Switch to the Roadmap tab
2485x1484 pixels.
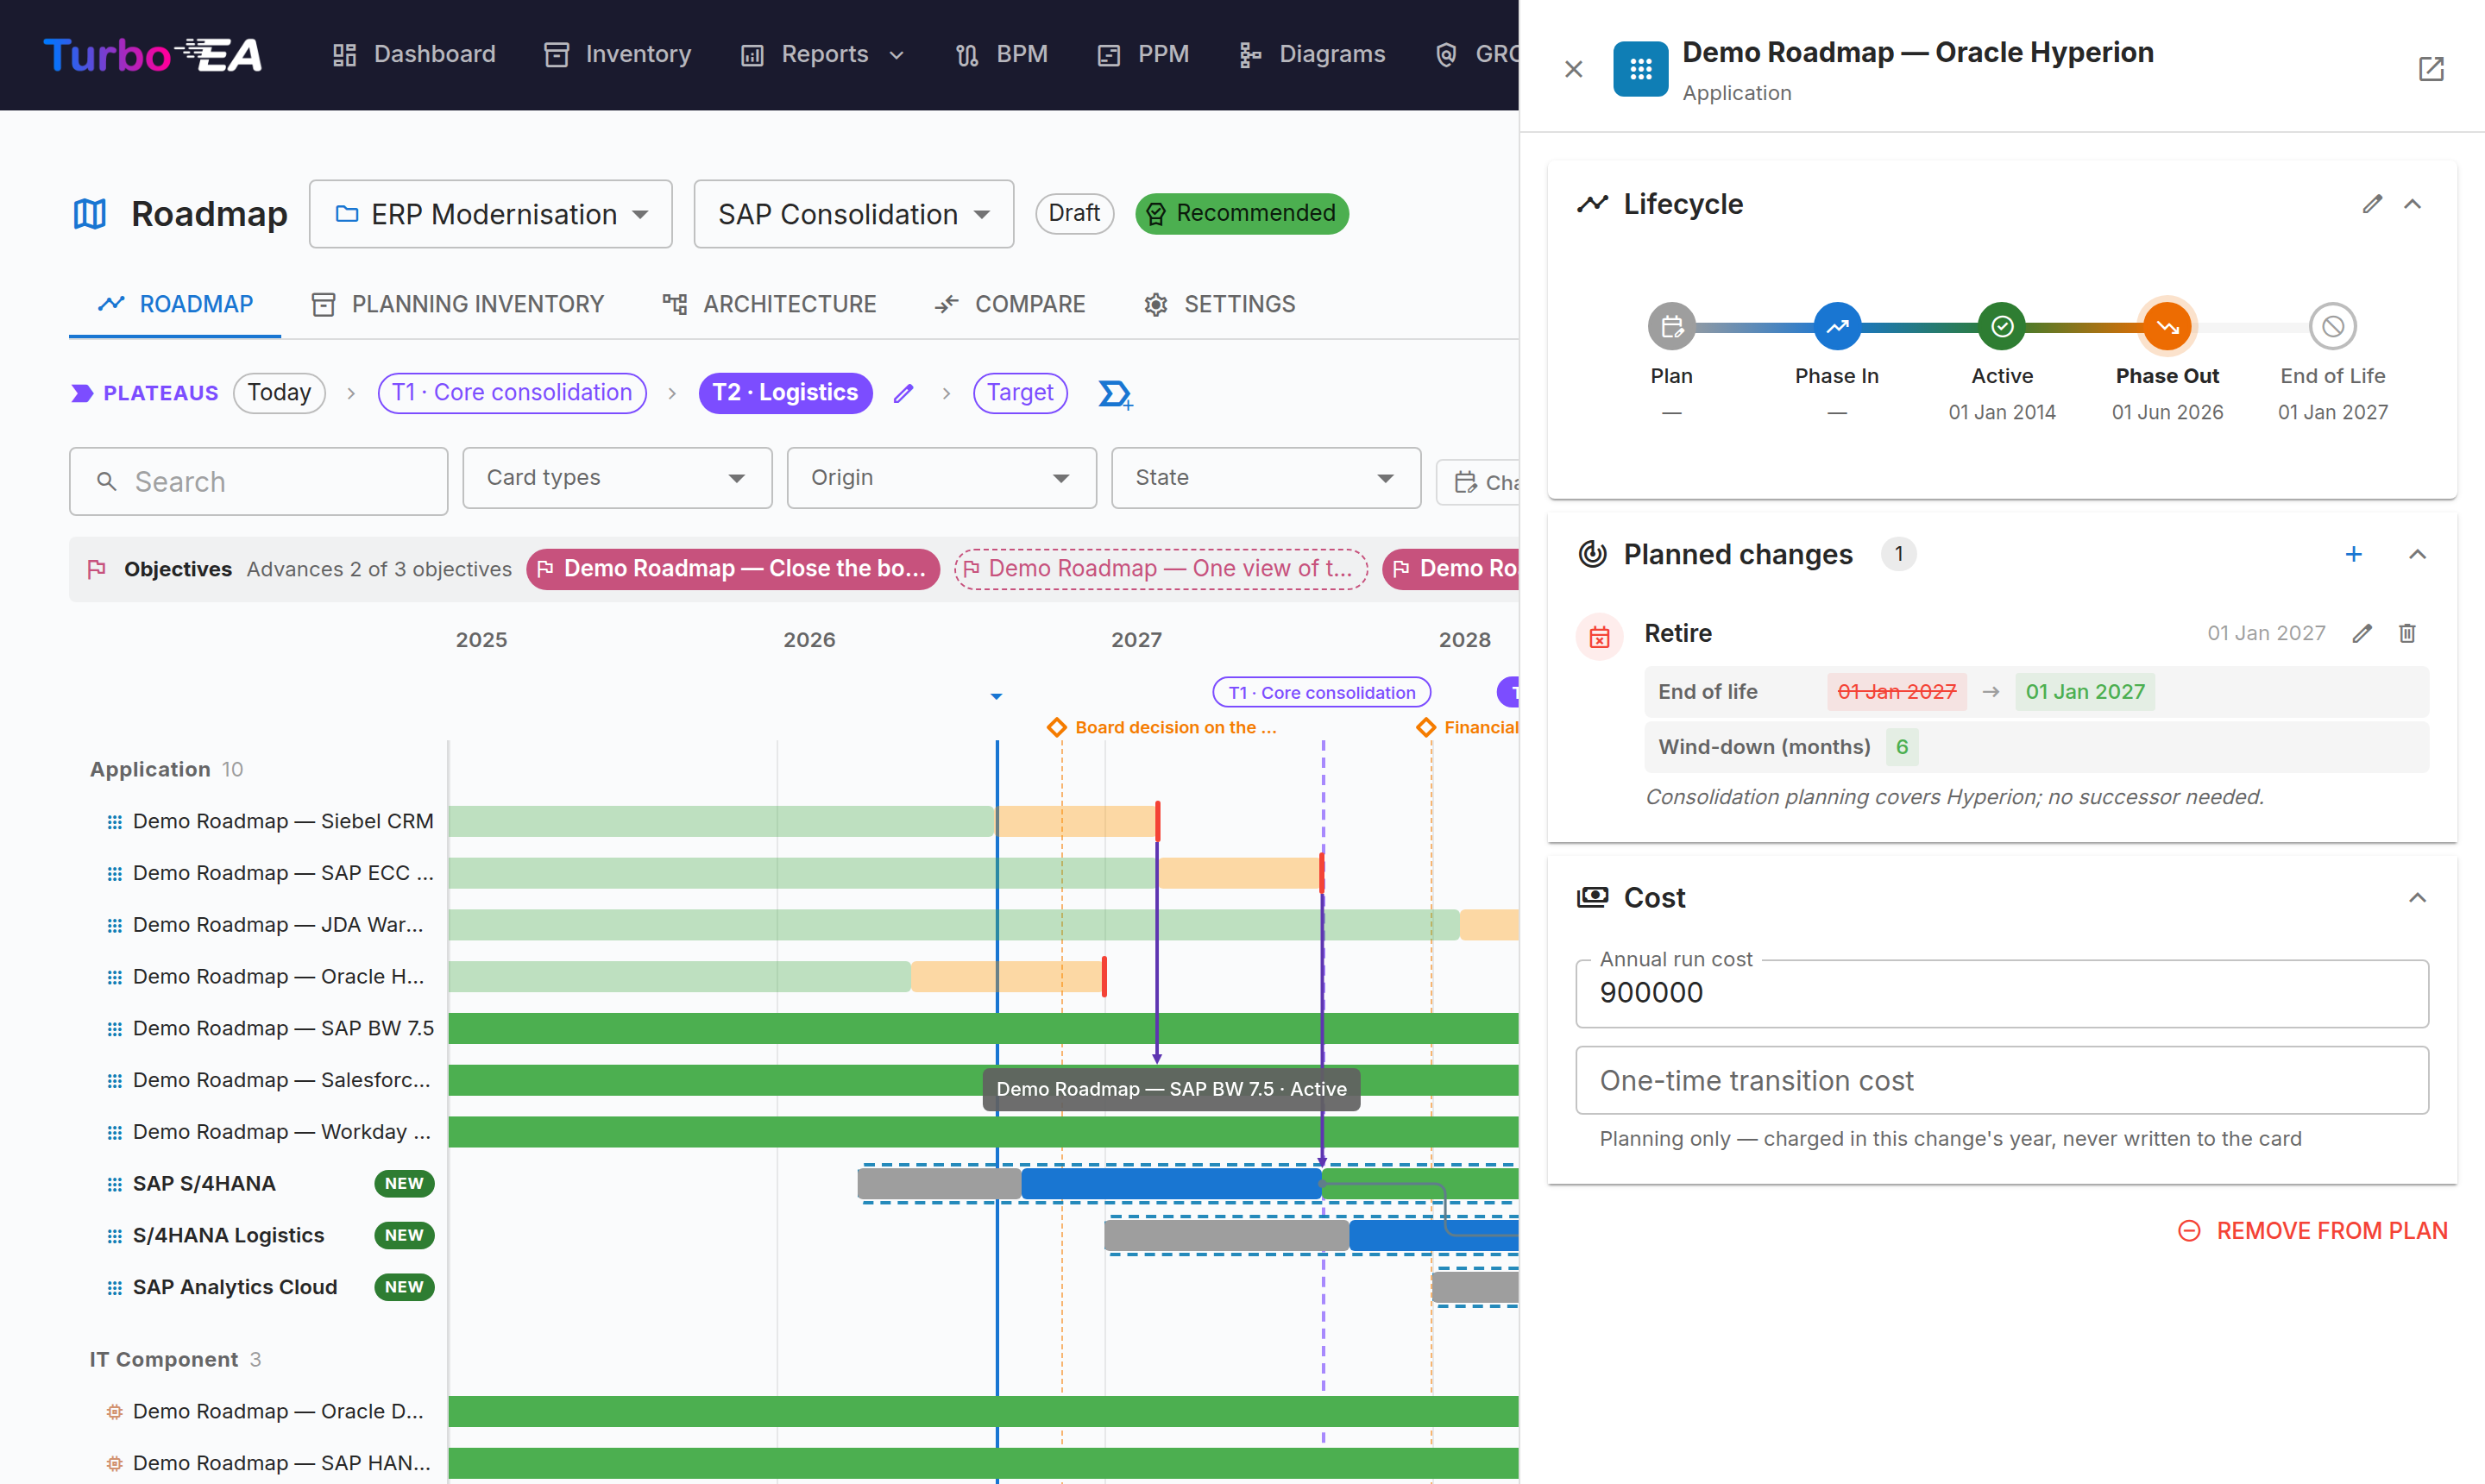175,304
